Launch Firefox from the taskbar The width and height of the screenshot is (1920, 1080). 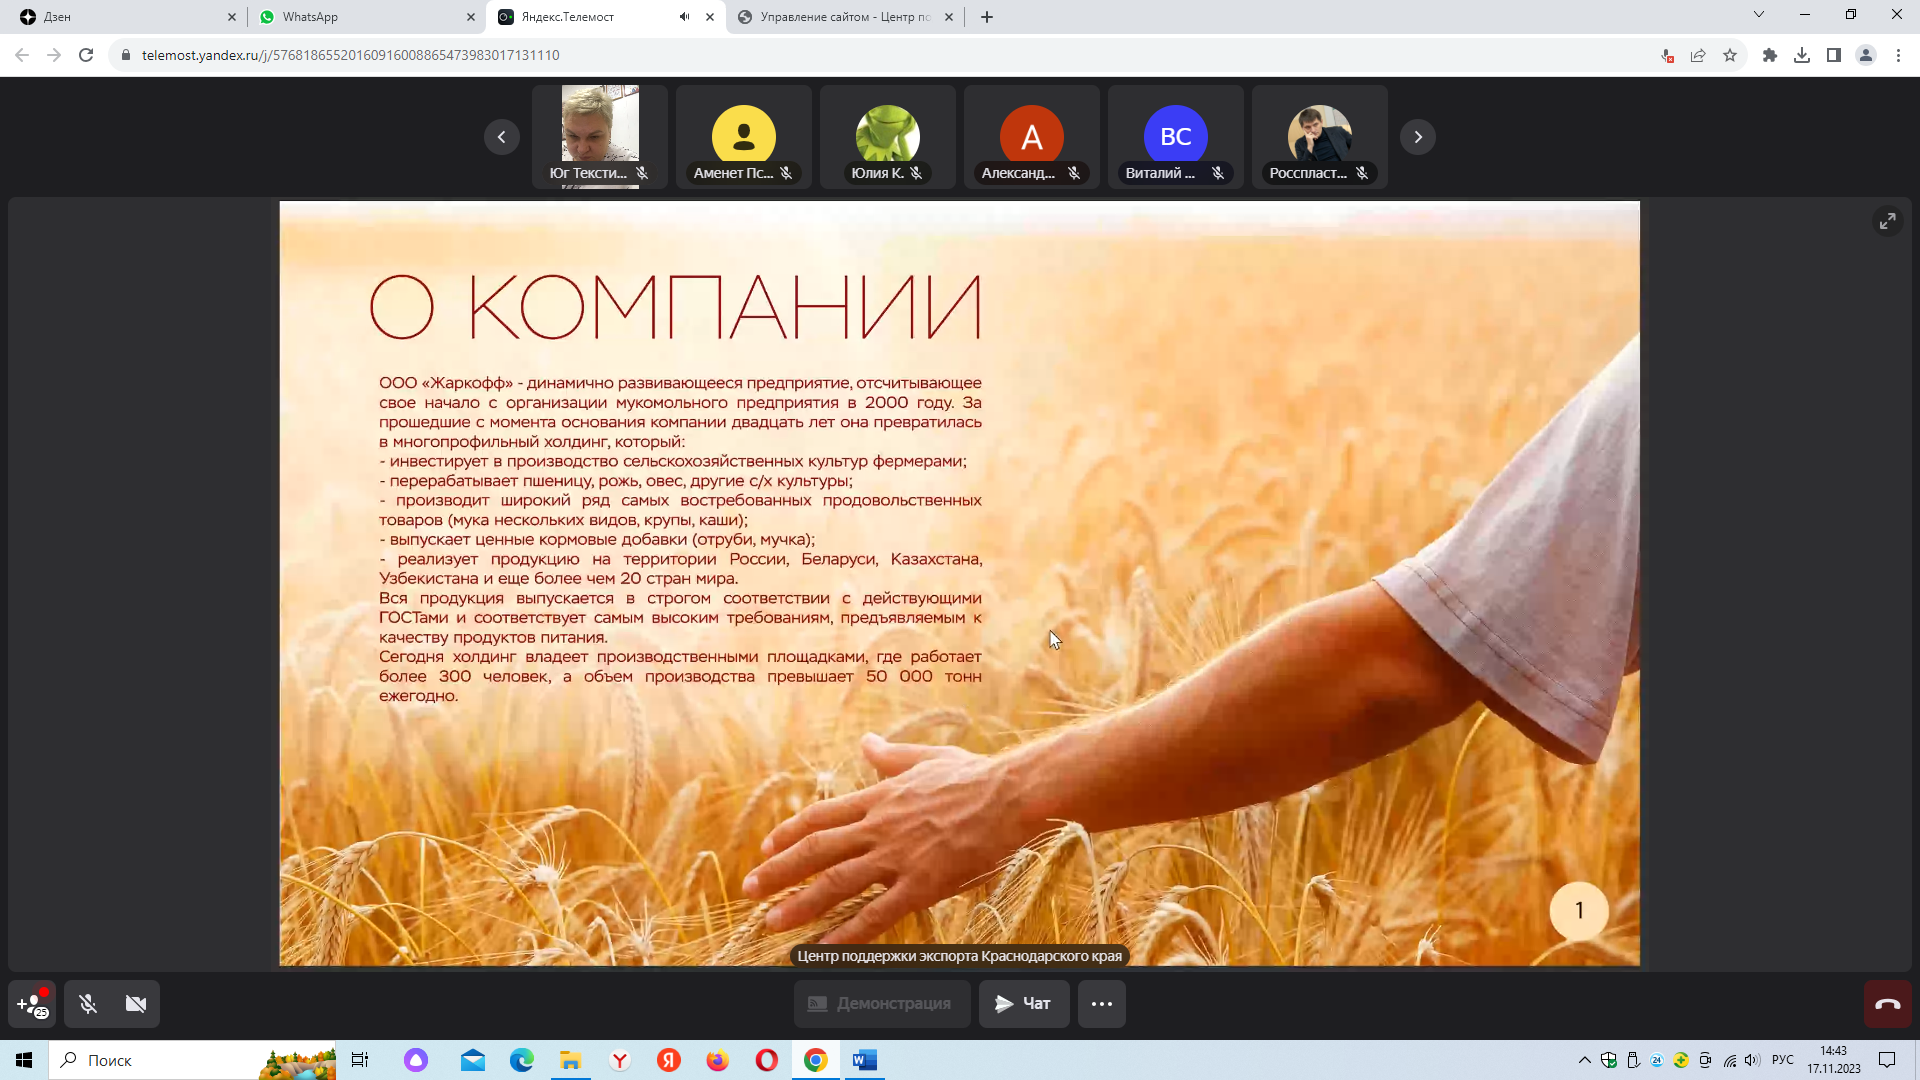(718, 1060)
